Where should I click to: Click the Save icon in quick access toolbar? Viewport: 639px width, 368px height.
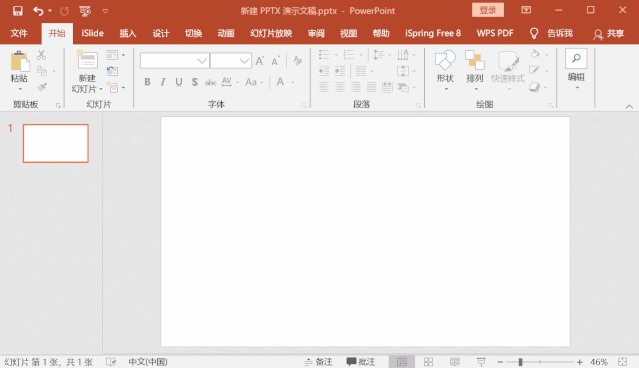(18, 11)
